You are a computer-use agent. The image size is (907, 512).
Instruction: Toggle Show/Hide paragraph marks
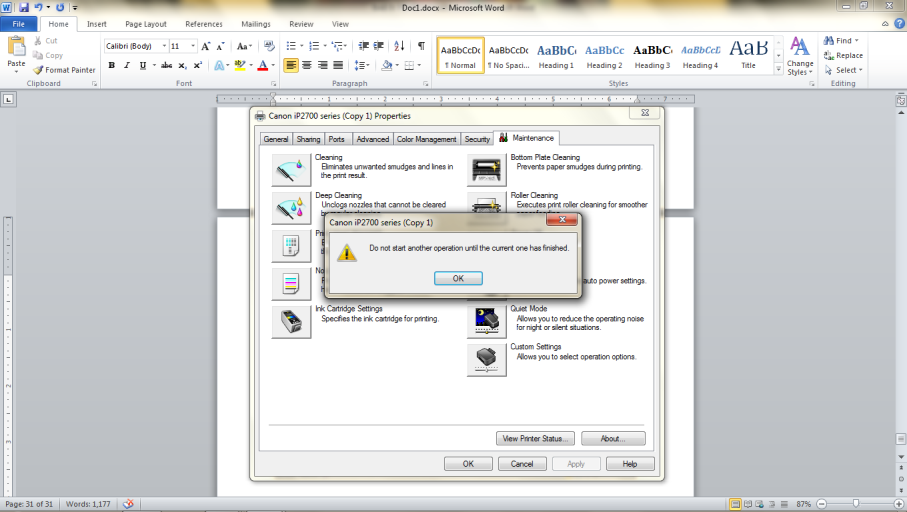[x=421, y=46]
